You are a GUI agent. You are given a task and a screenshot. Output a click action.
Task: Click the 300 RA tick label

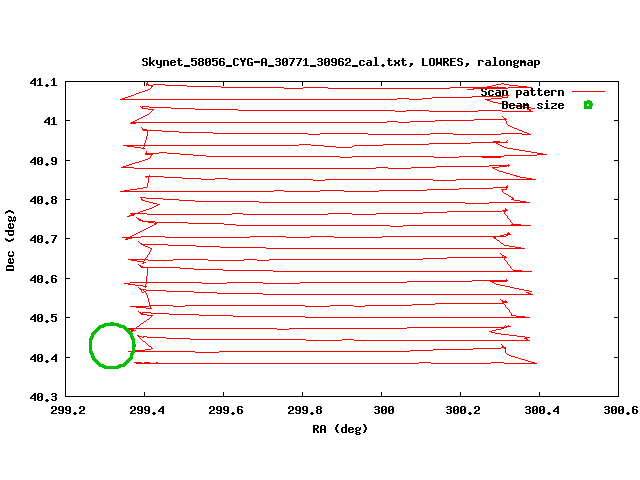pyautogui.click(x=384, y=410)
